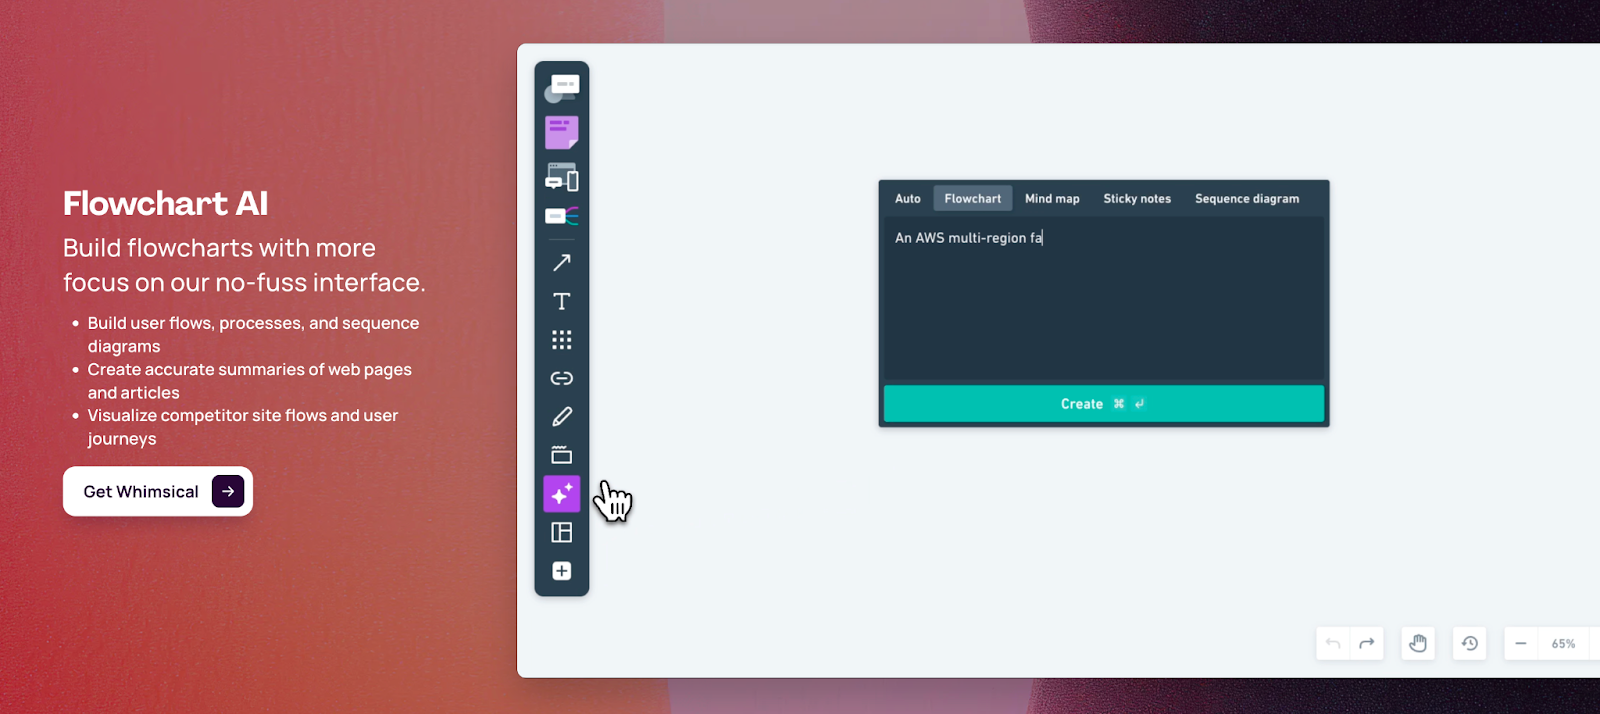Open the Sequence diagram tab
Screen dimensions: 1600x714
point(1246,199)
